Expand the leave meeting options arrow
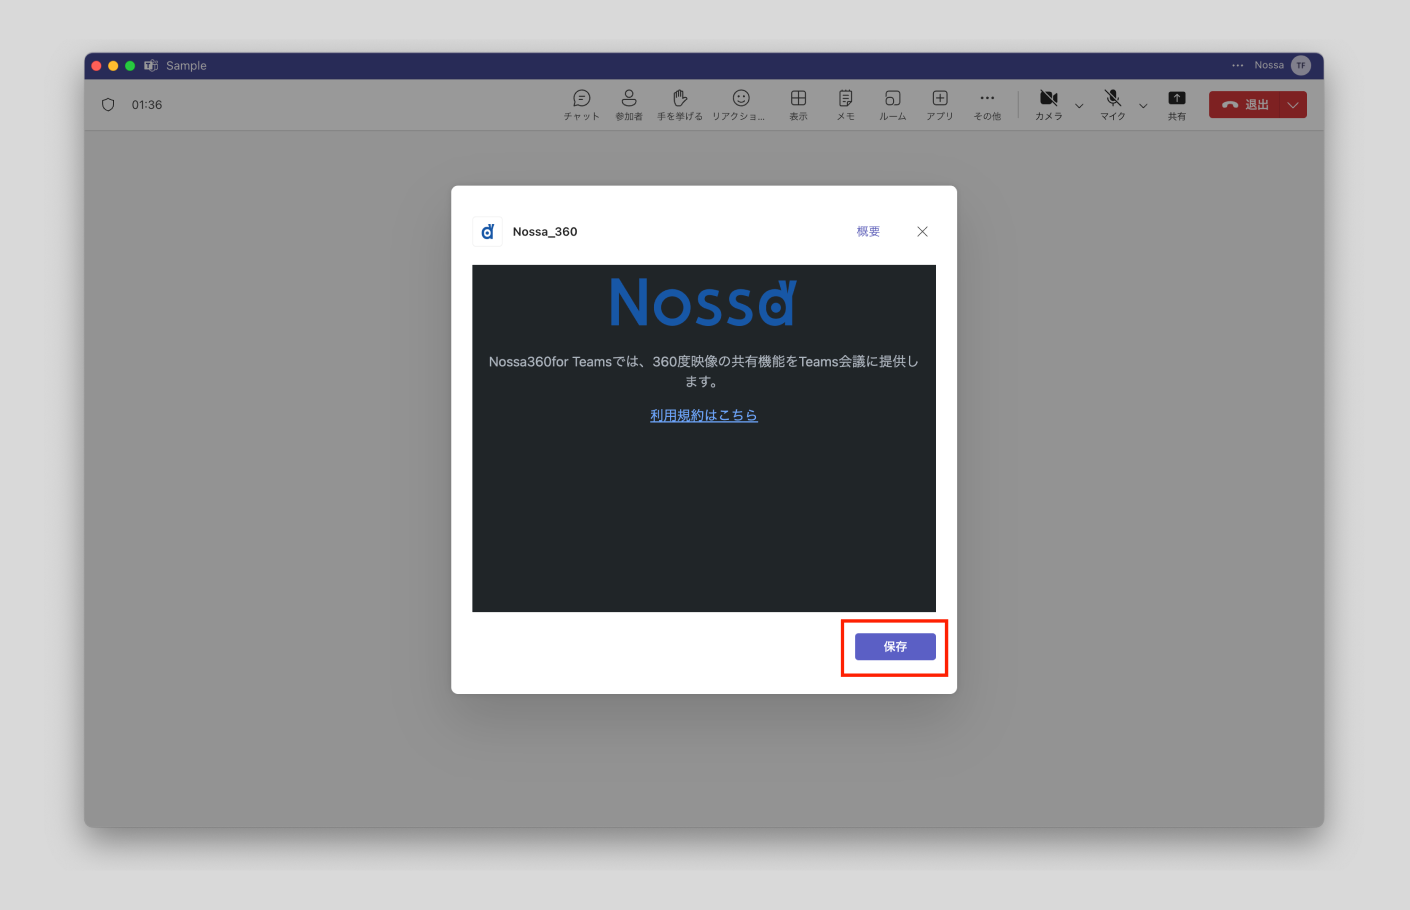This screenshot has width=1410, height=910. pyautogui.click(x=1293, y=105)
